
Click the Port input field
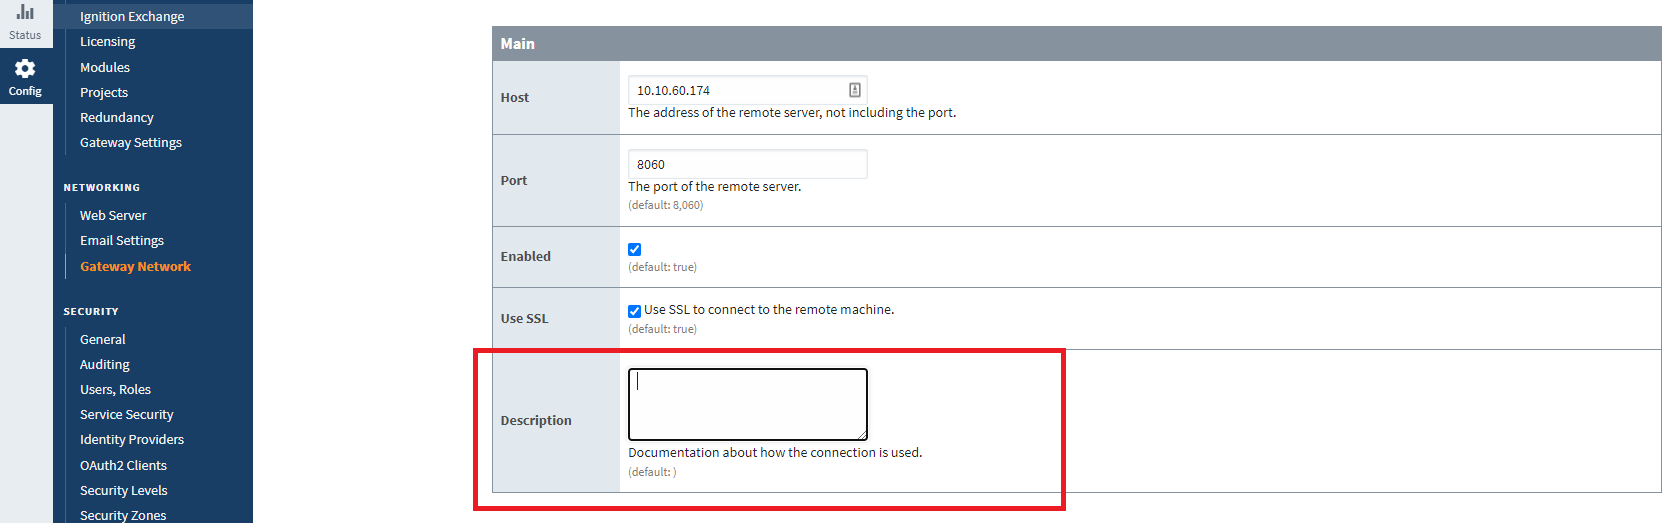(747, 164)
